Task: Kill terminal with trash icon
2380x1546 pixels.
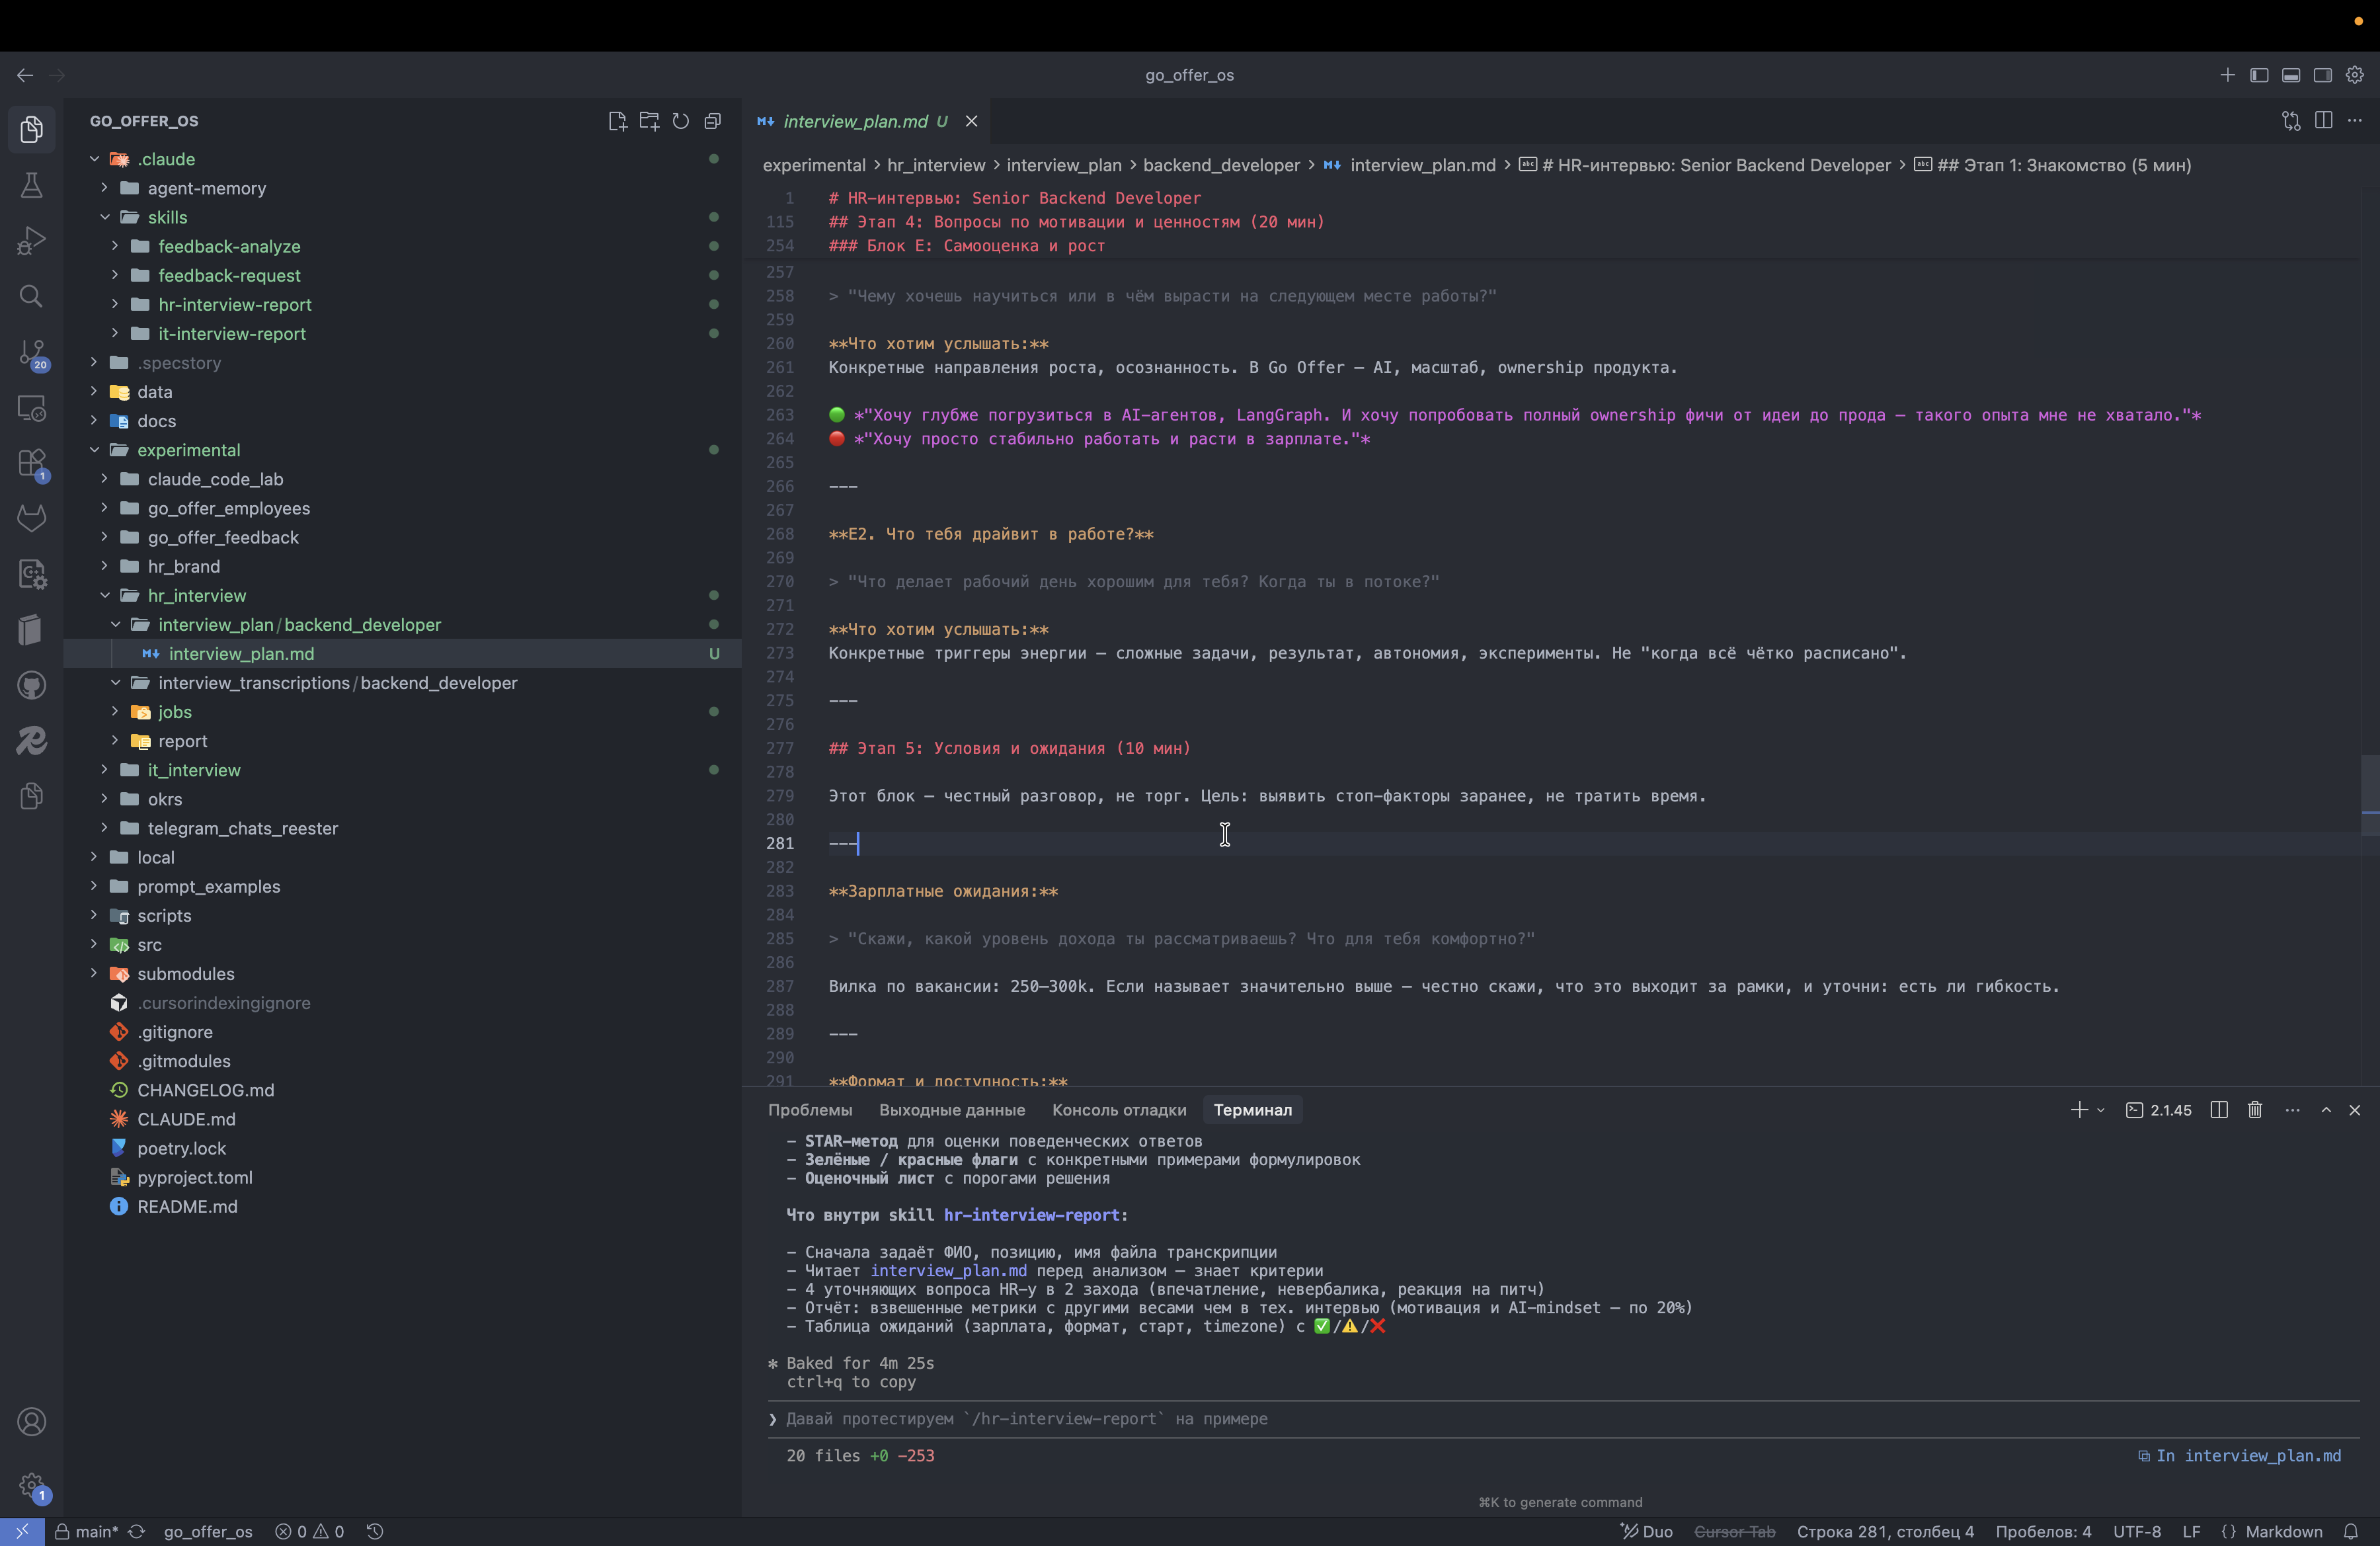Action: pyautogui.click(x=2255, y=1110)
